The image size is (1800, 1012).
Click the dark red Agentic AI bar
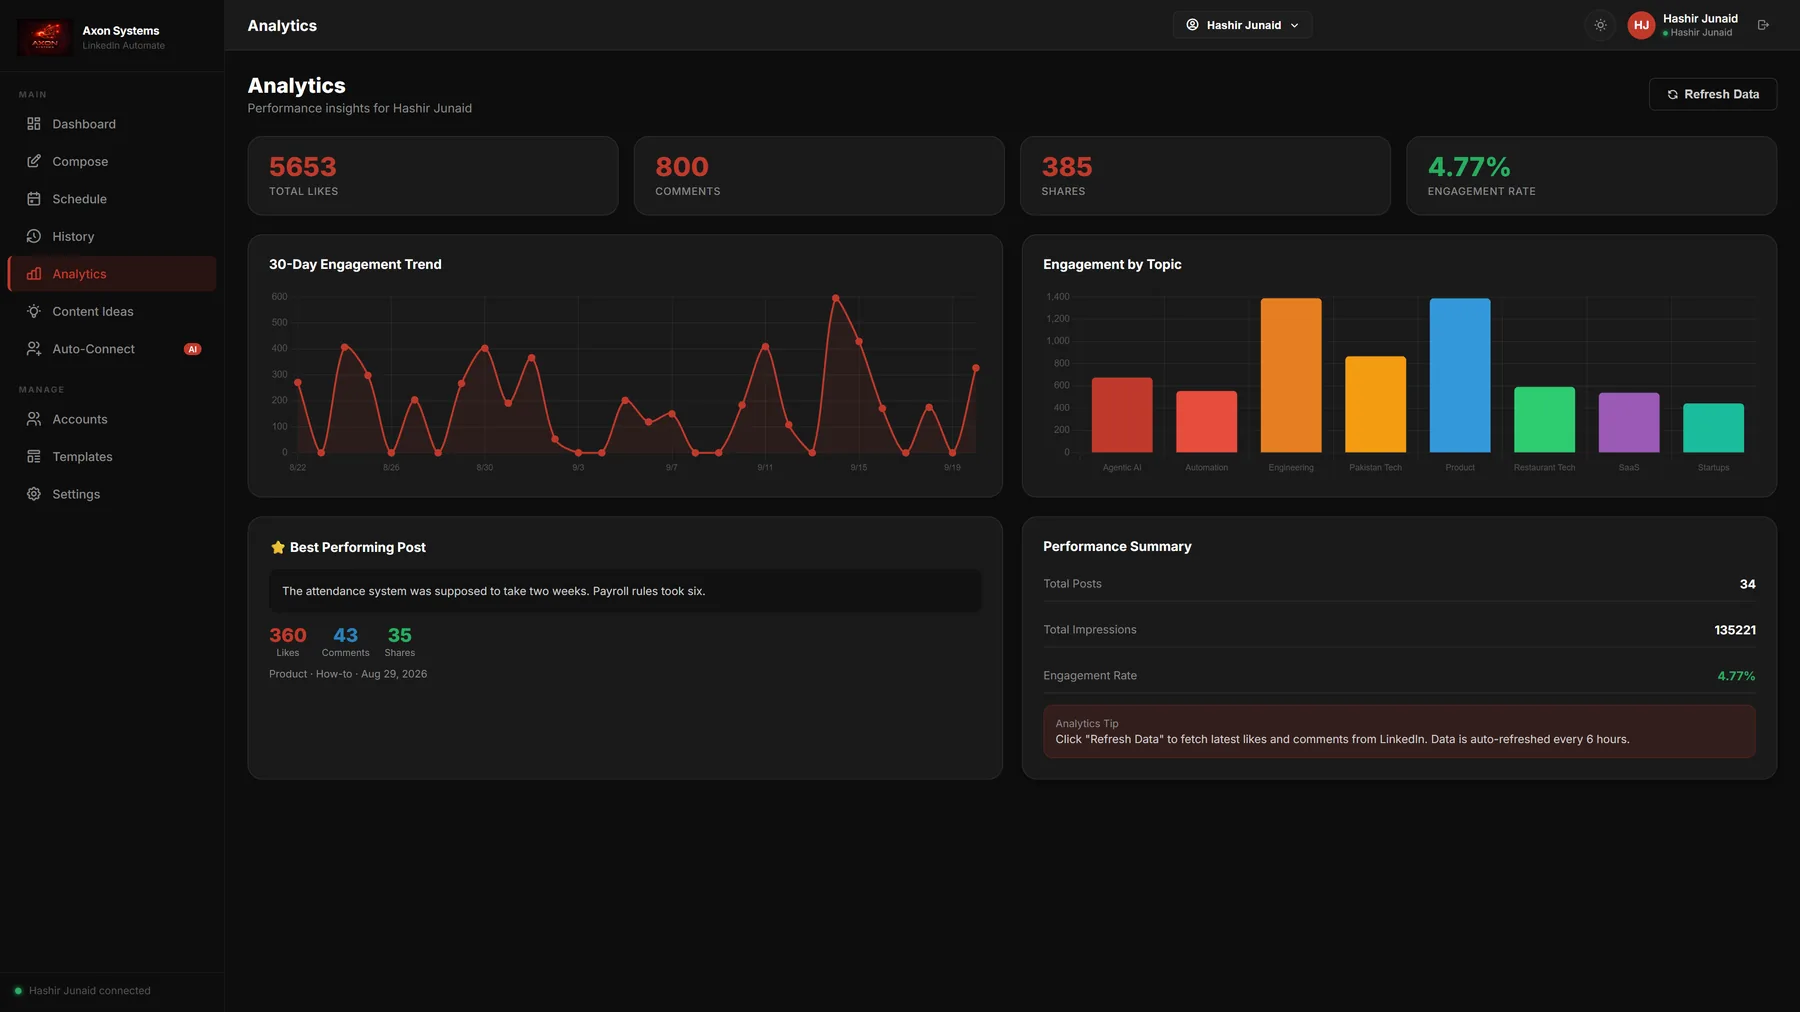(x=1122, y=415)
